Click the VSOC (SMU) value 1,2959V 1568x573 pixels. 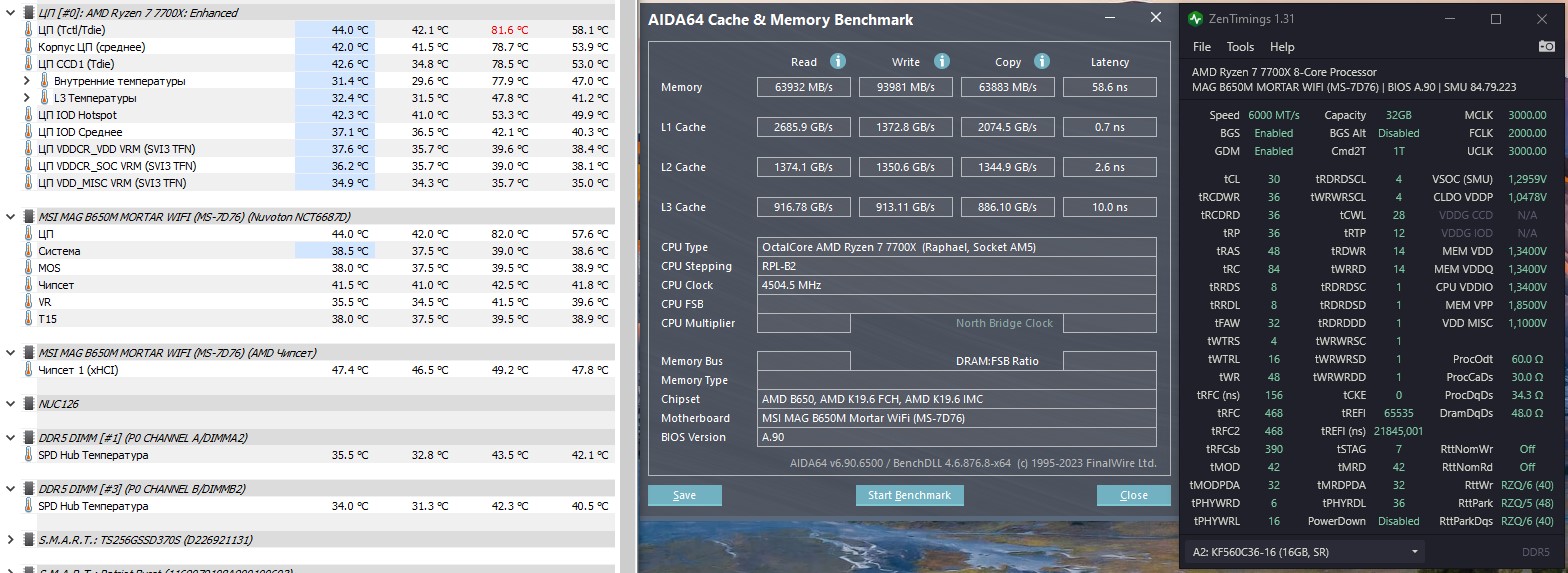point(1526,179)
